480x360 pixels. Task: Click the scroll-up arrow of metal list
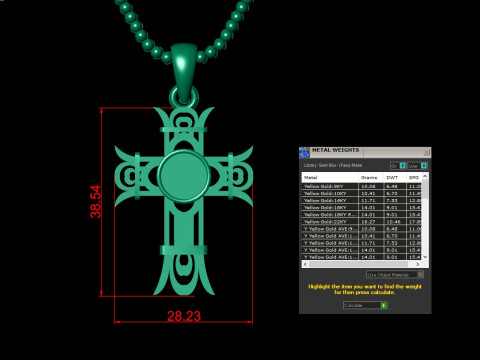pyautogui.click(x=425, y=176)
